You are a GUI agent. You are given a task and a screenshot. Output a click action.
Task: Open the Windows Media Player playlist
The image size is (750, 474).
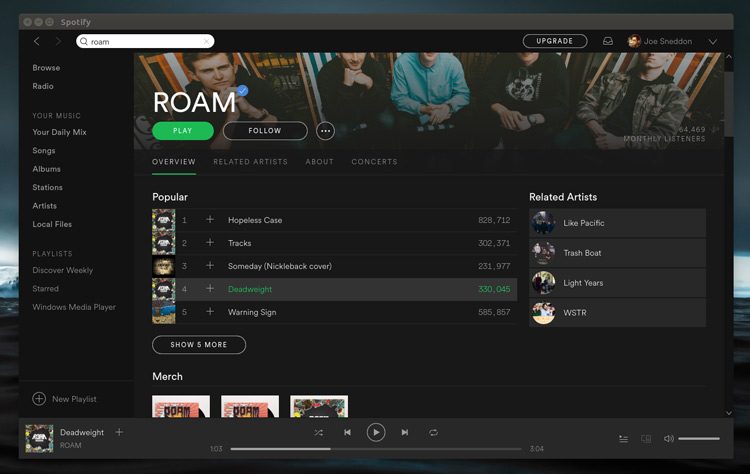[x=74, y=307]
